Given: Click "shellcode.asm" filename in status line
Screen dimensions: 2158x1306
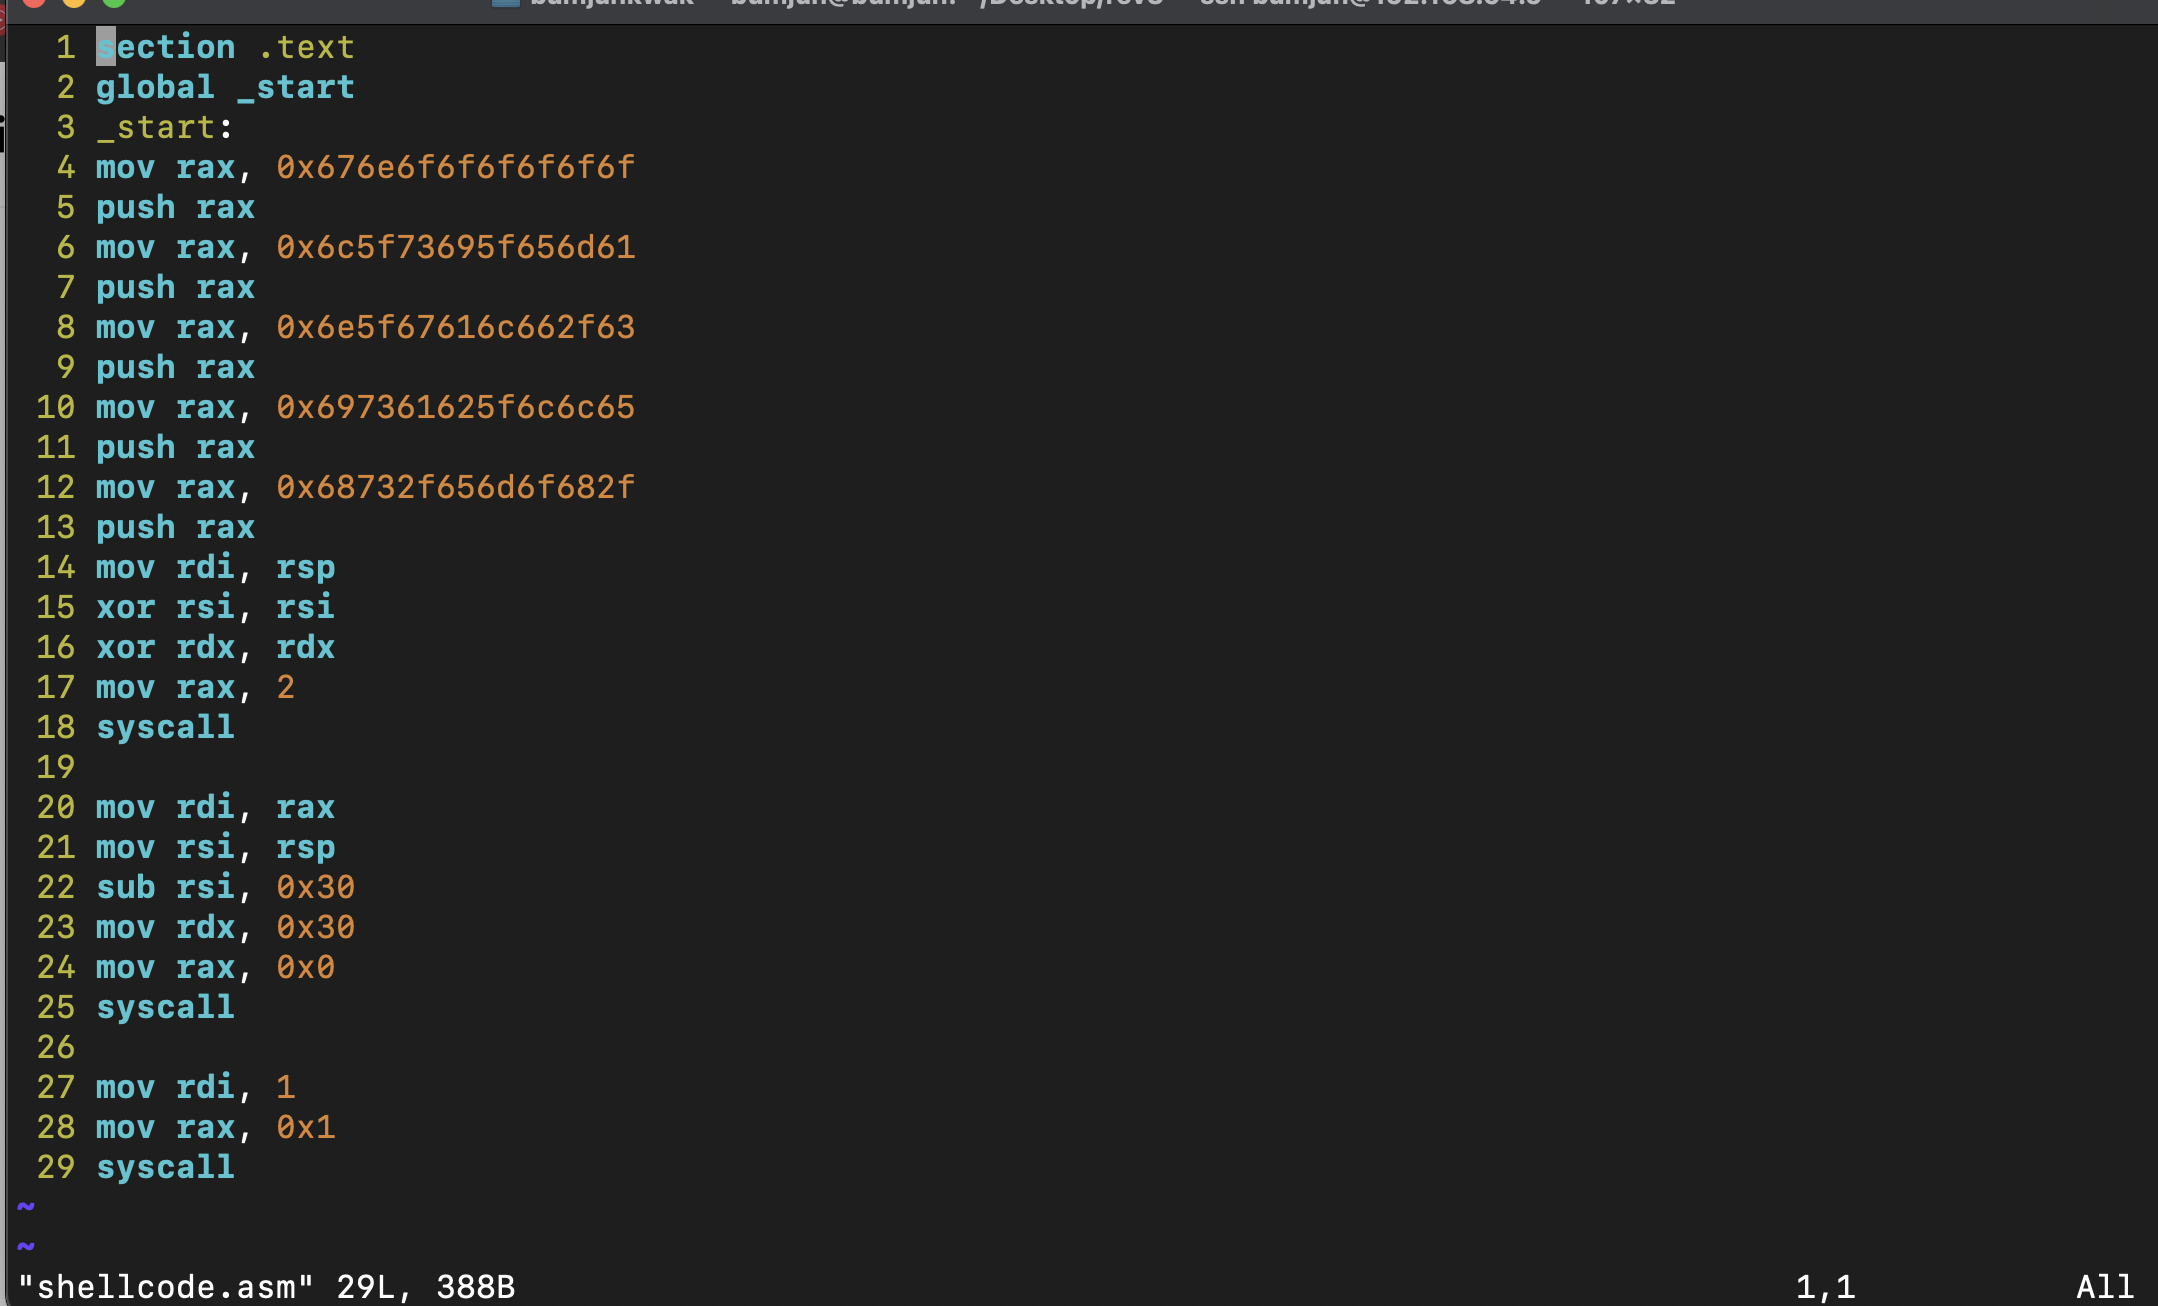Looking at the screenshot, I should pos(166,1286).
